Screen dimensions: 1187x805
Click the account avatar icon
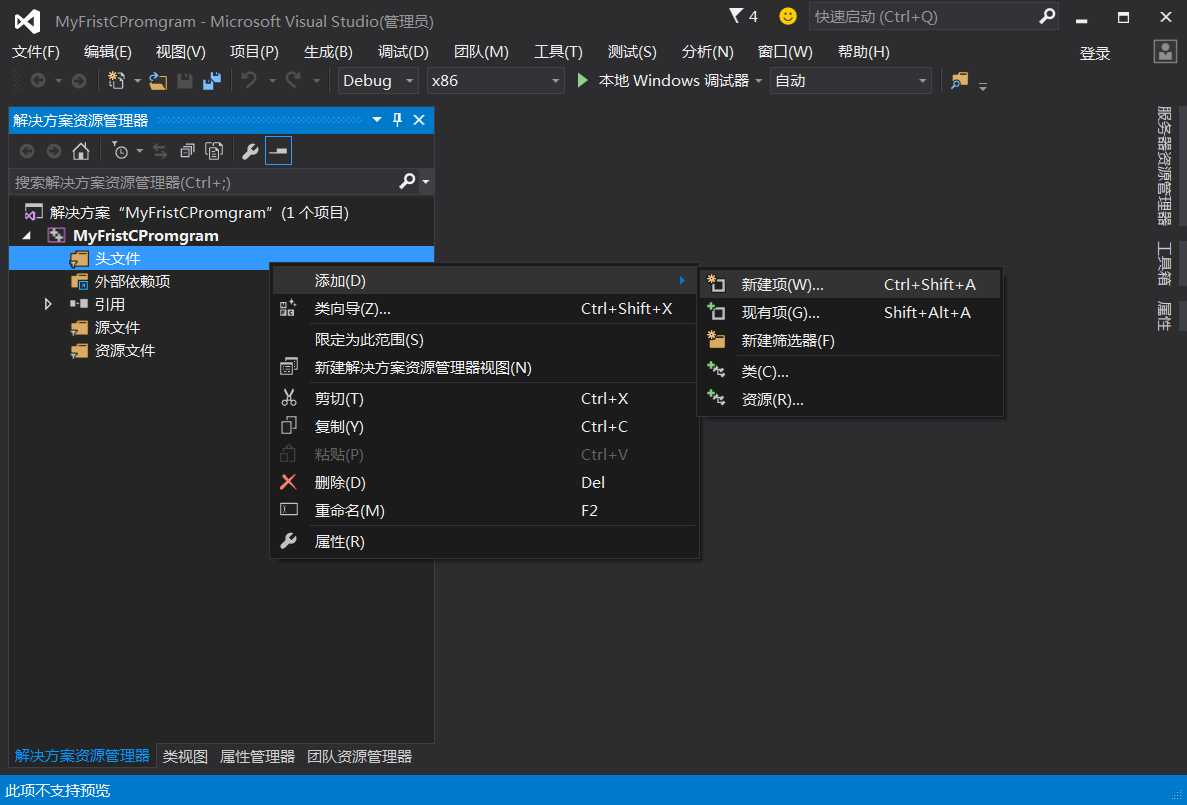(1165, 51)
